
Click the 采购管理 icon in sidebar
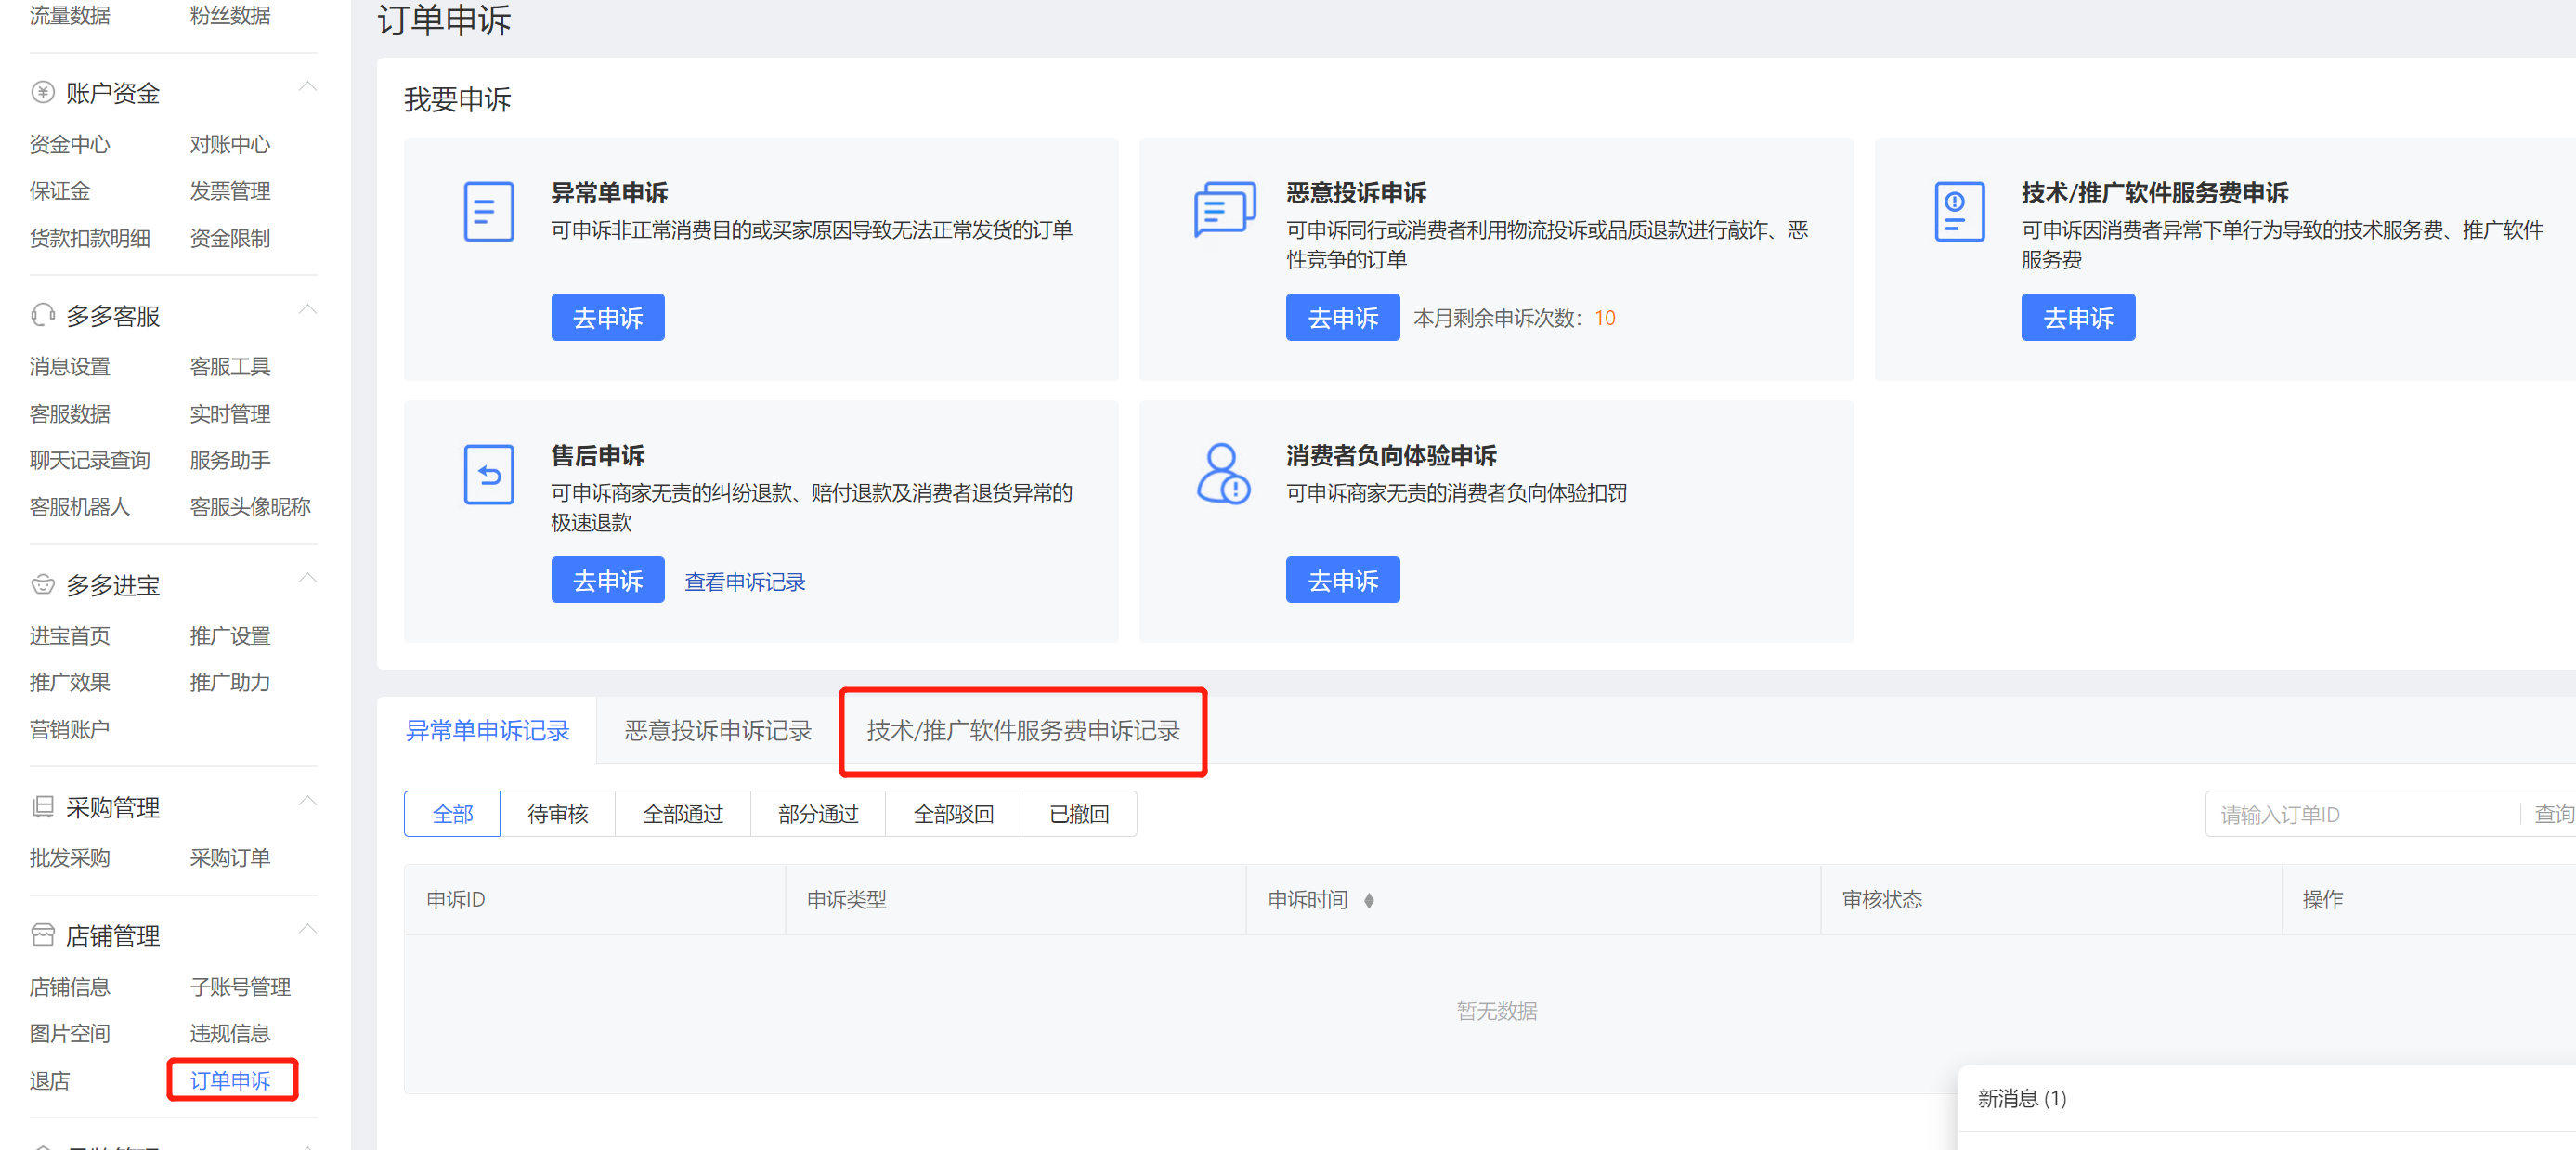42,805
